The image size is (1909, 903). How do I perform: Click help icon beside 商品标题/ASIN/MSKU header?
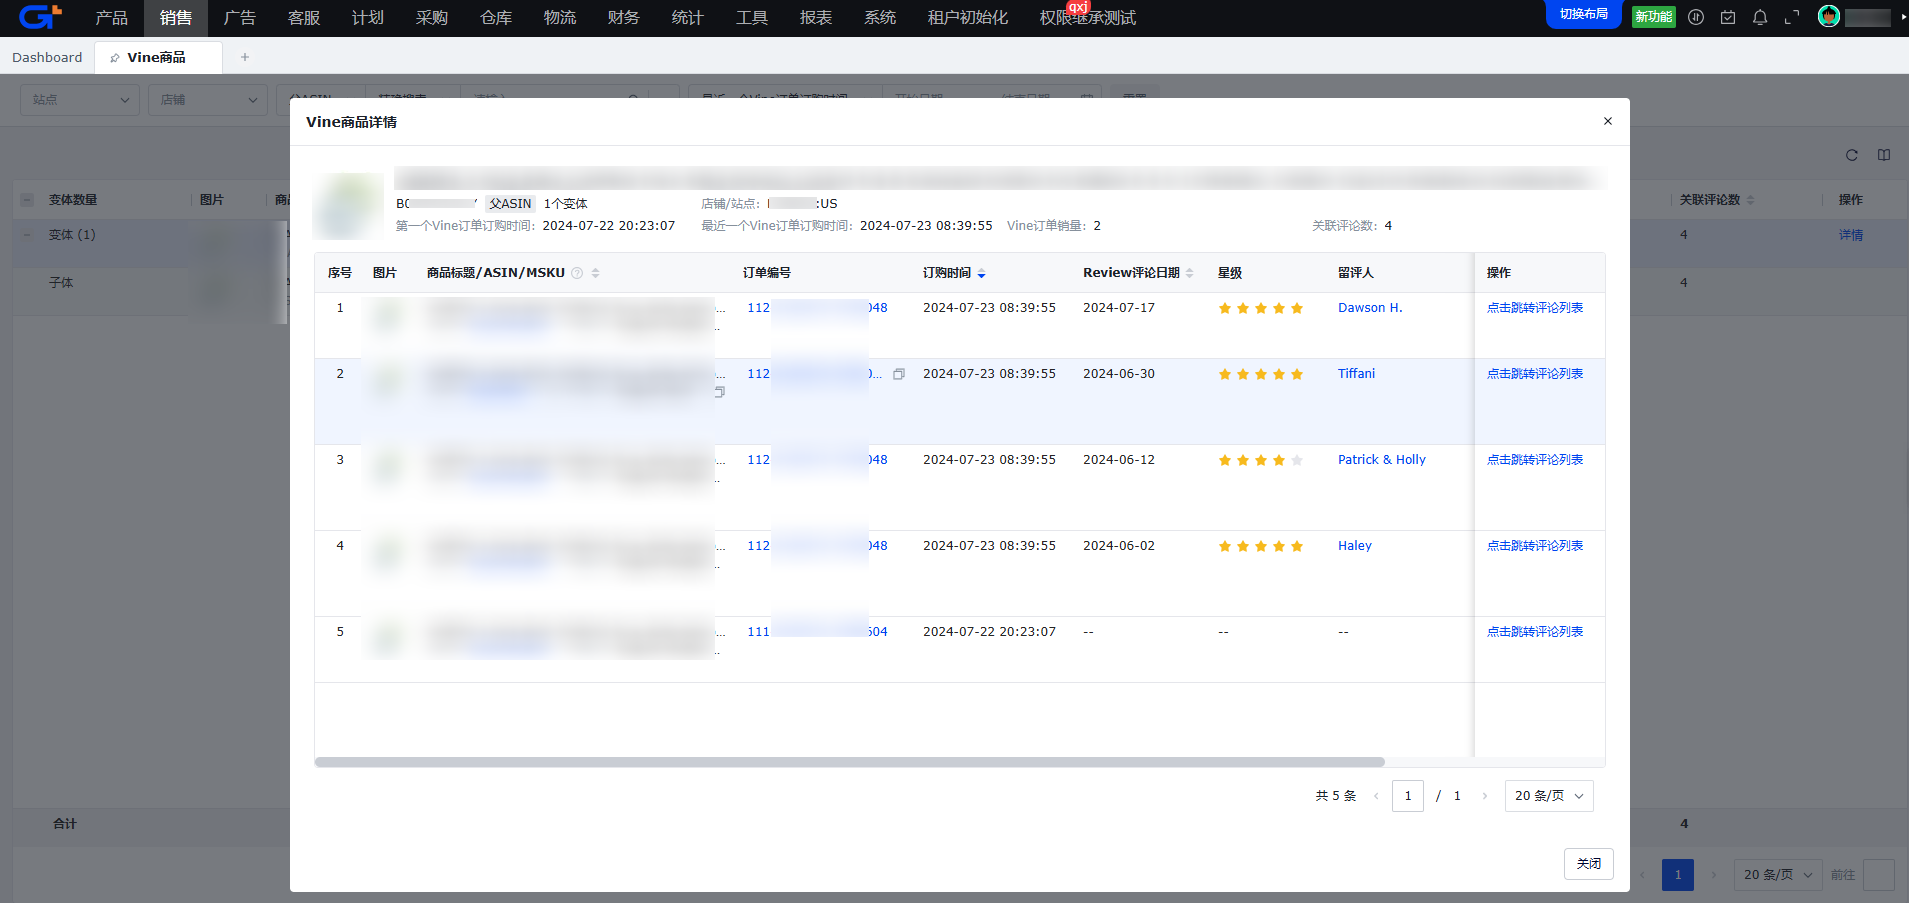[577, 273]
